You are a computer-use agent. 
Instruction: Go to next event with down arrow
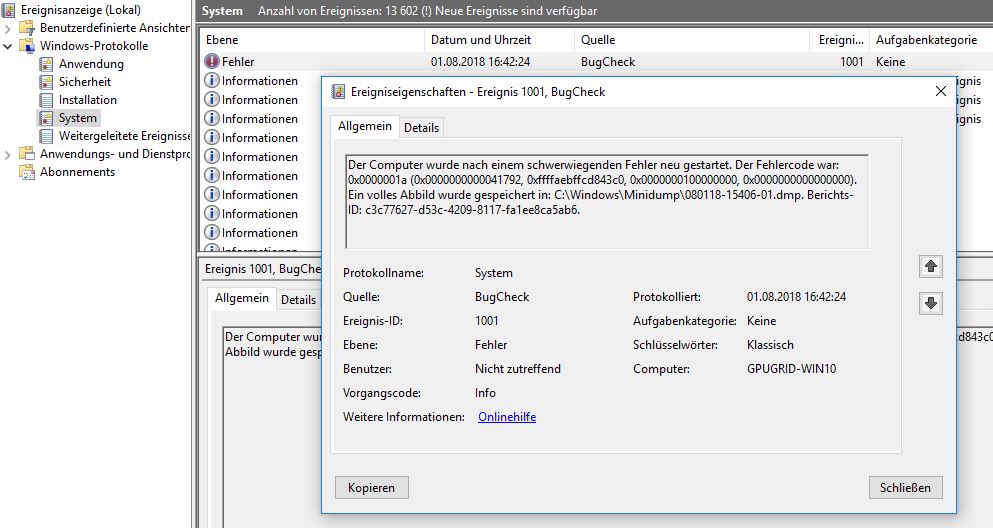tap(930, 303)
